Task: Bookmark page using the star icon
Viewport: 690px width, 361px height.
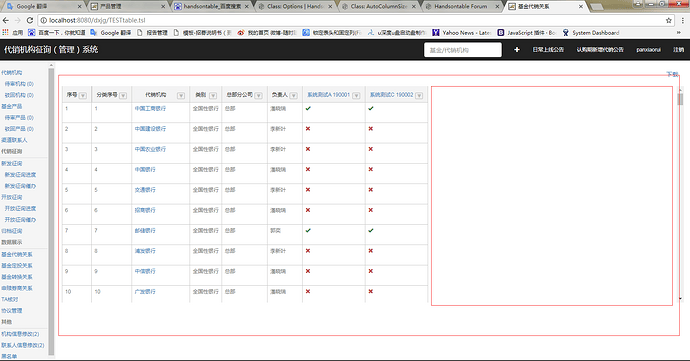Action: [668, 20]
